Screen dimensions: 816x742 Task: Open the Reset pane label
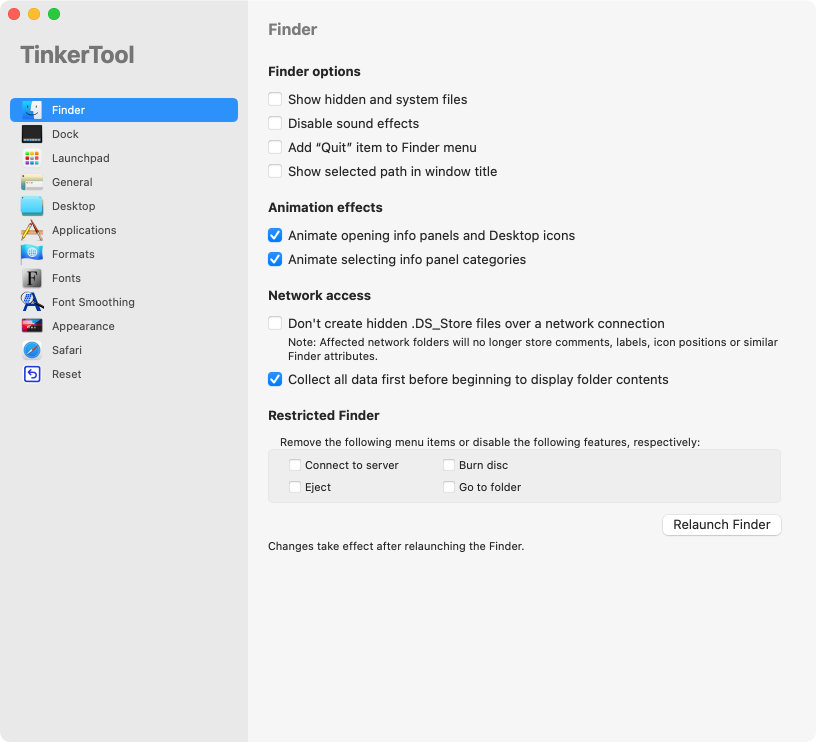click(66, 374)
